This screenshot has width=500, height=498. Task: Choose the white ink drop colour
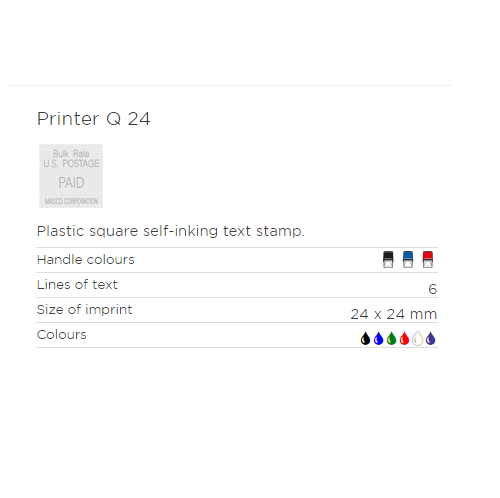(x=417, y=338)
